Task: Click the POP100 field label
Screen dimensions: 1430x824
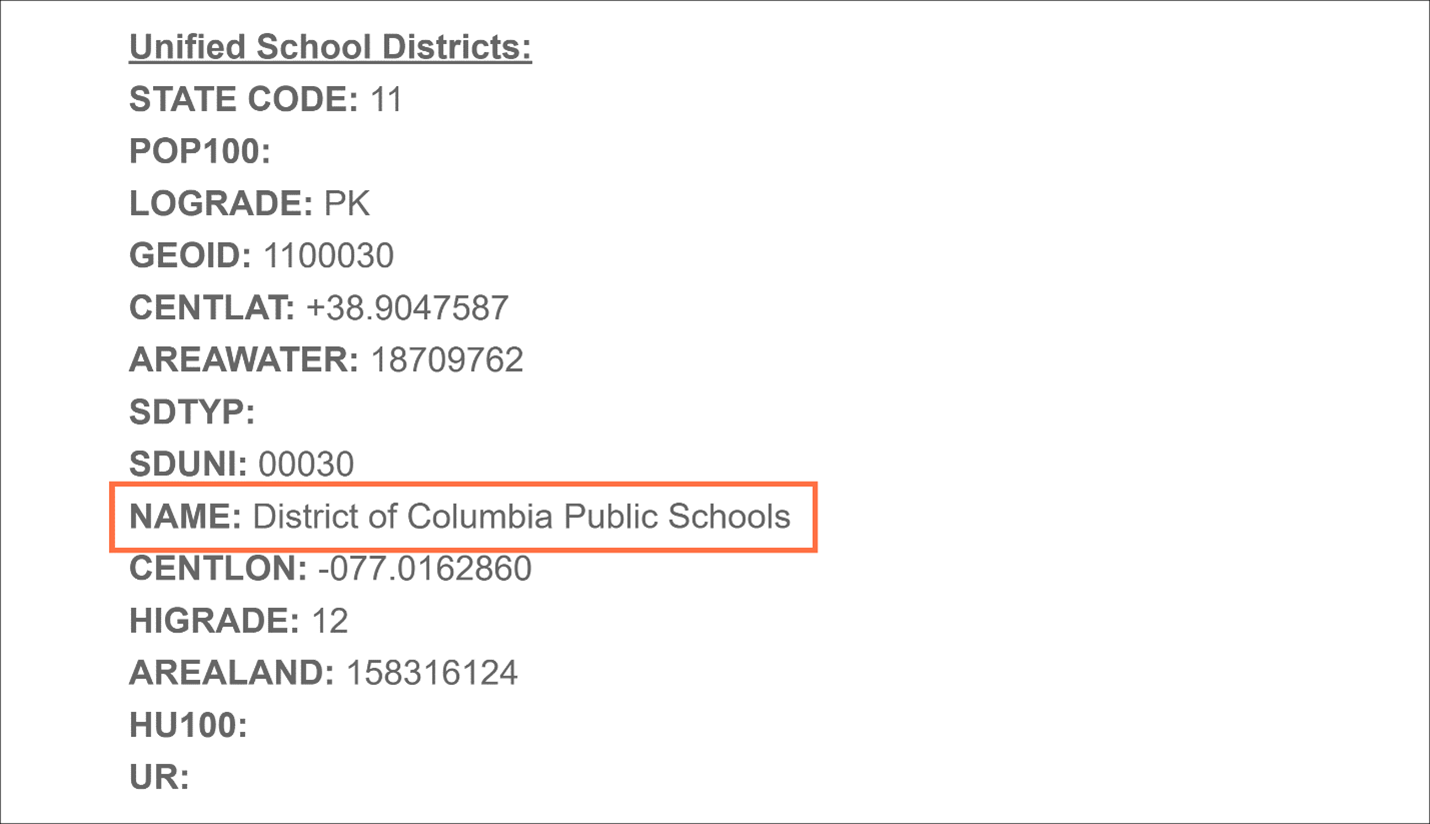Action: [x=200, y=151]
